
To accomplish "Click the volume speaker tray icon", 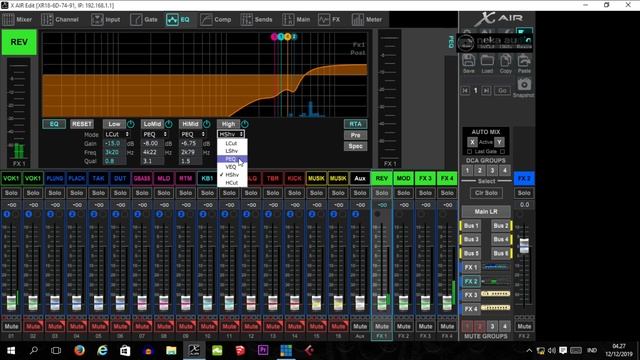I will tap(552, 351).
